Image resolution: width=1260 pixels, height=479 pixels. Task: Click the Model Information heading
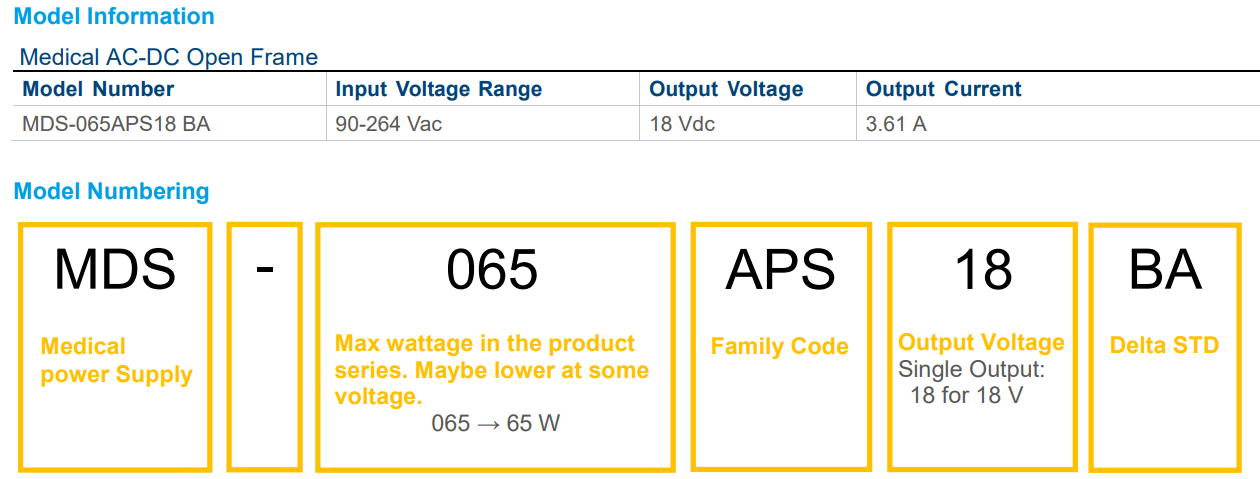point(114,17)
